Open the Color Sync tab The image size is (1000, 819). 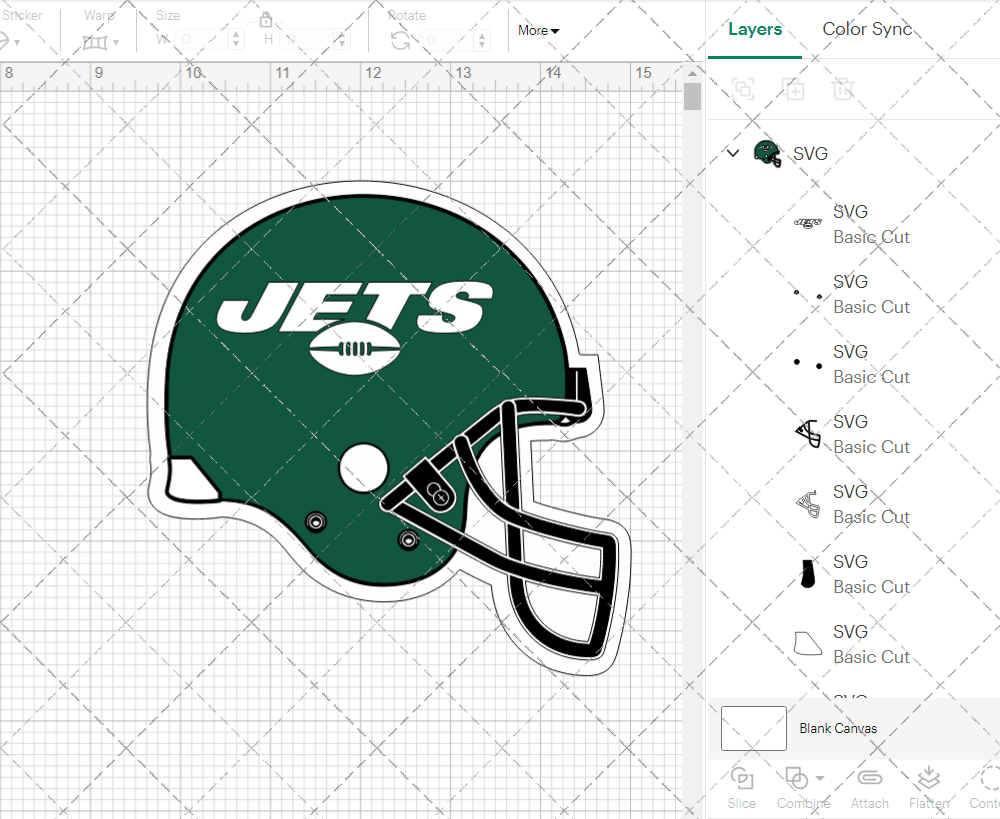pos(867,29)
